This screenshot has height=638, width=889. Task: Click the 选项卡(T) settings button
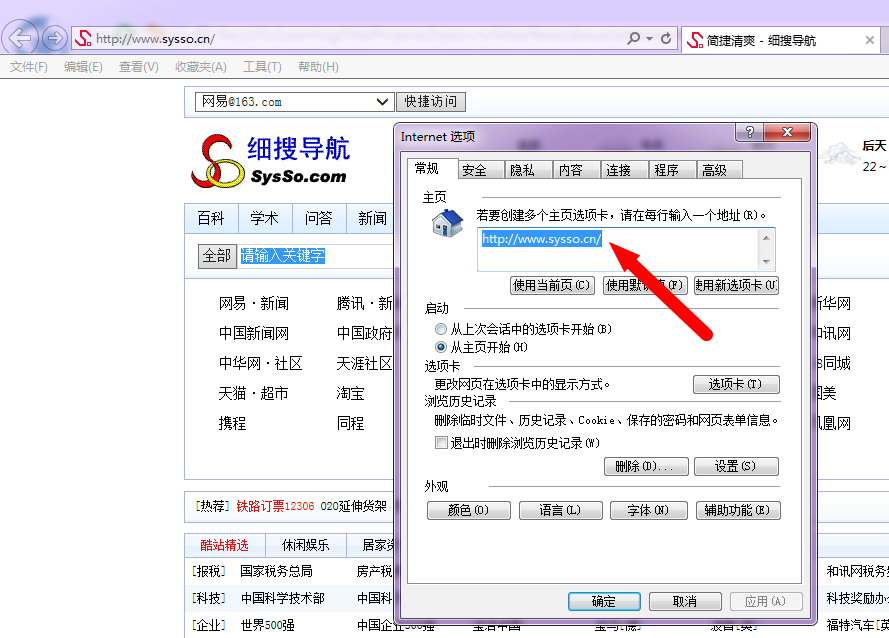point(736,385)
